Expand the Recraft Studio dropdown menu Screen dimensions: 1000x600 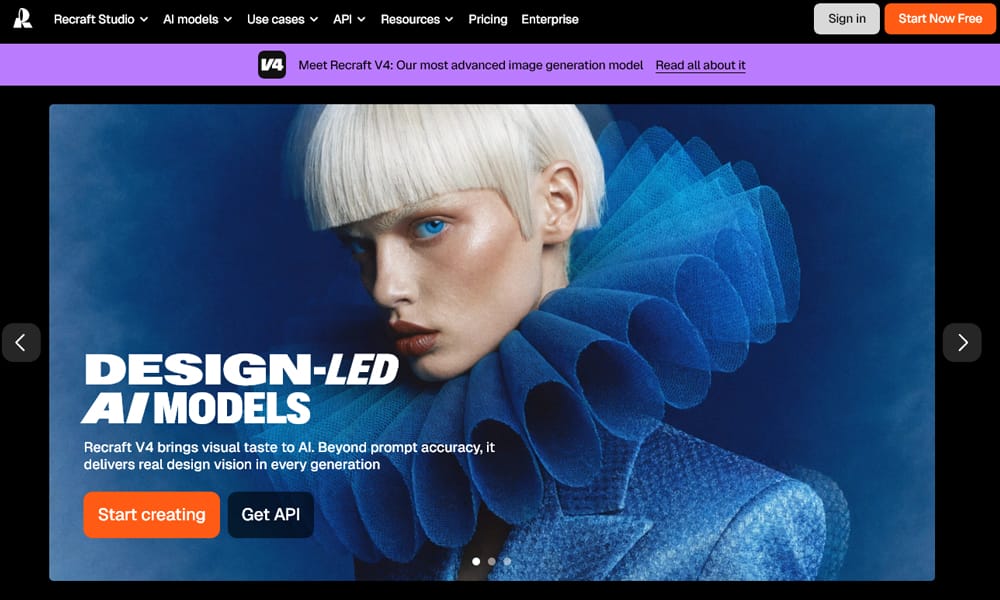(x=101, y=19)
